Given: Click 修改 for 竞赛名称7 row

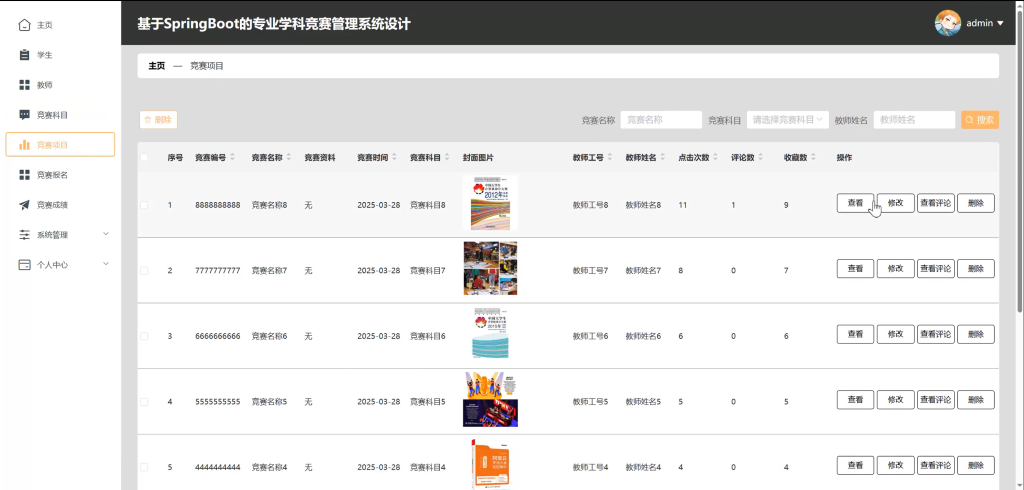Looking at the screenshot, I should click(895, 269).
